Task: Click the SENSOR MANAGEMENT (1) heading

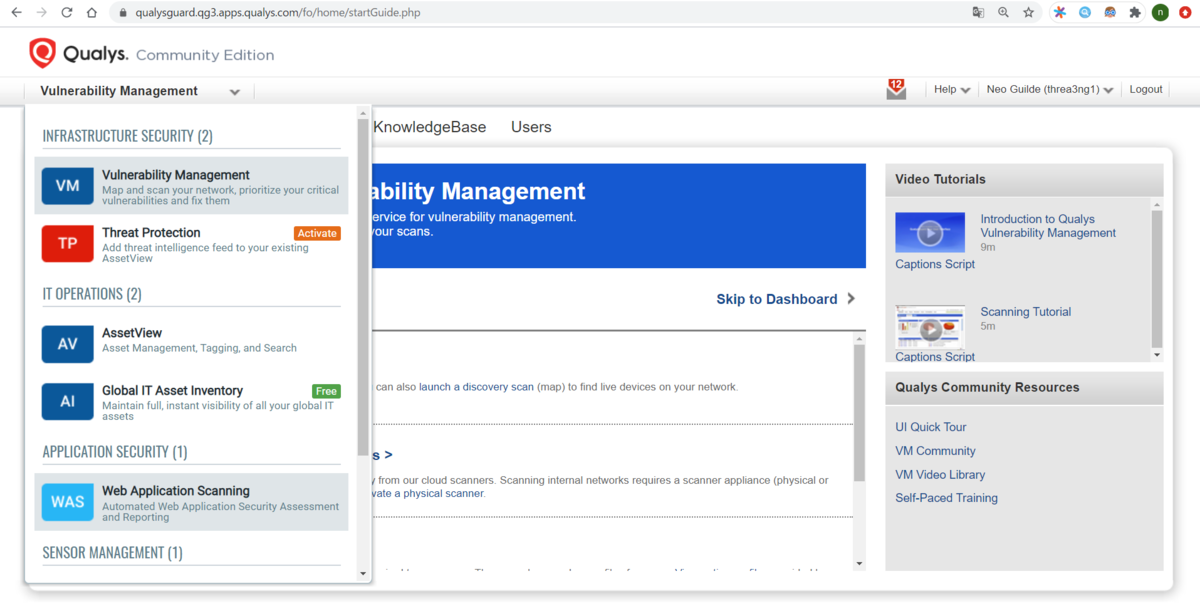Action: coord(112,553)
